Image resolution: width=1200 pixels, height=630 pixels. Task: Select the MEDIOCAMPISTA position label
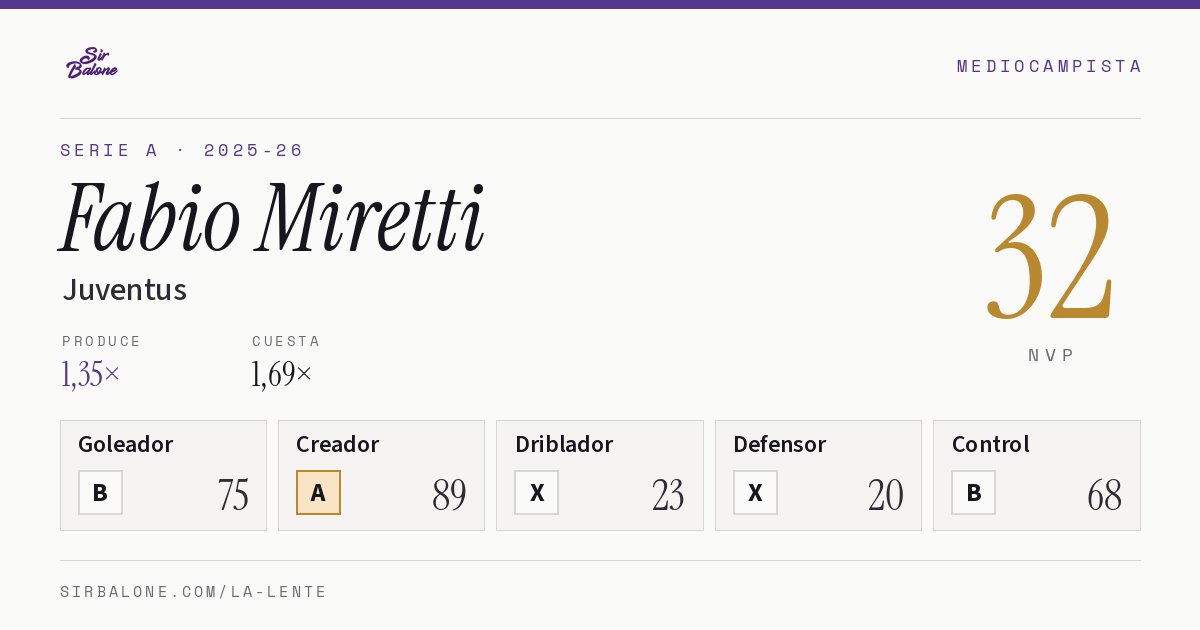[1049, 66]
